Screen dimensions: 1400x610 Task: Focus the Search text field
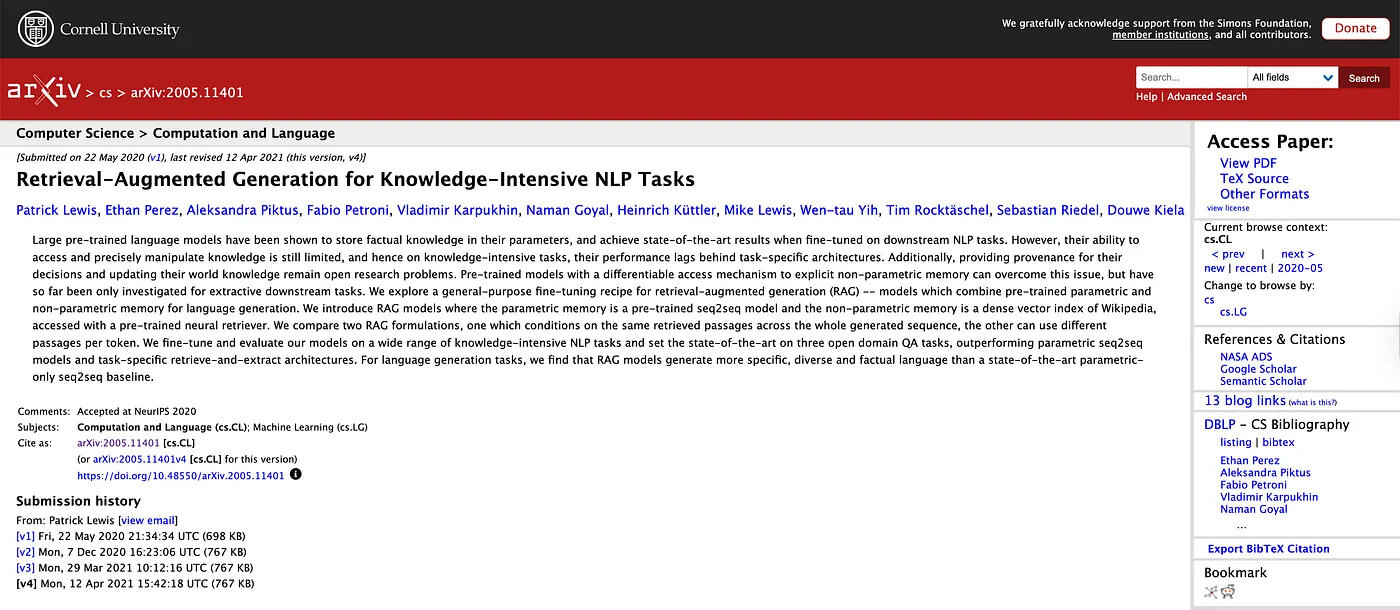[1191, 77]
